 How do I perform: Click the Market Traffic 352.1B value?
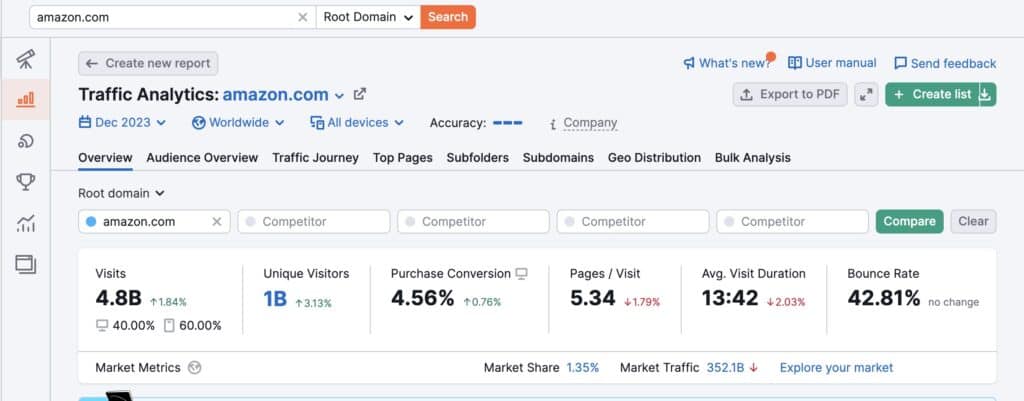(x=726, y=368)
